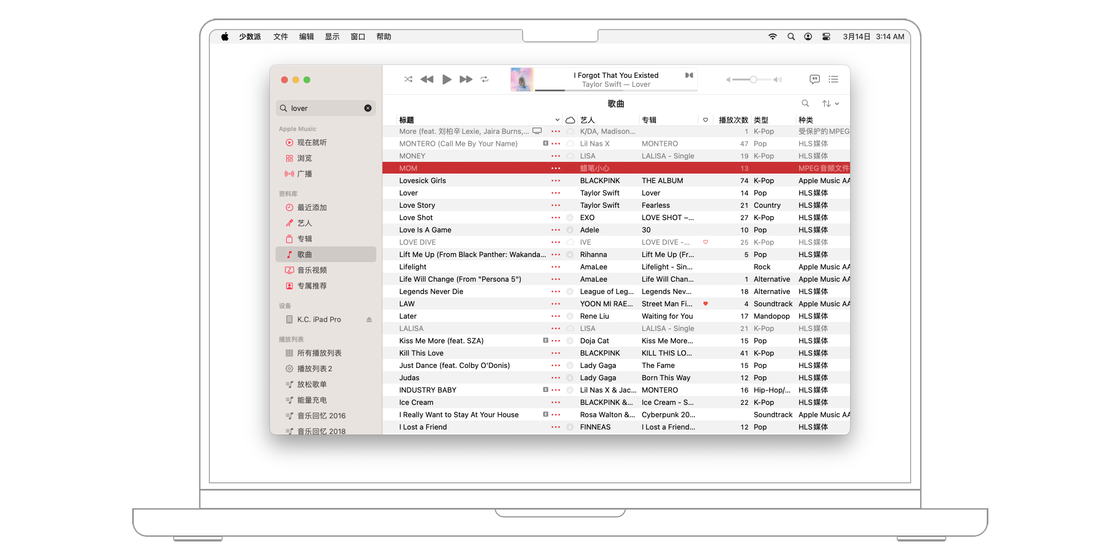Eject the K.C. iPad Pro device

pyautogui.click(x=369, y=320)
